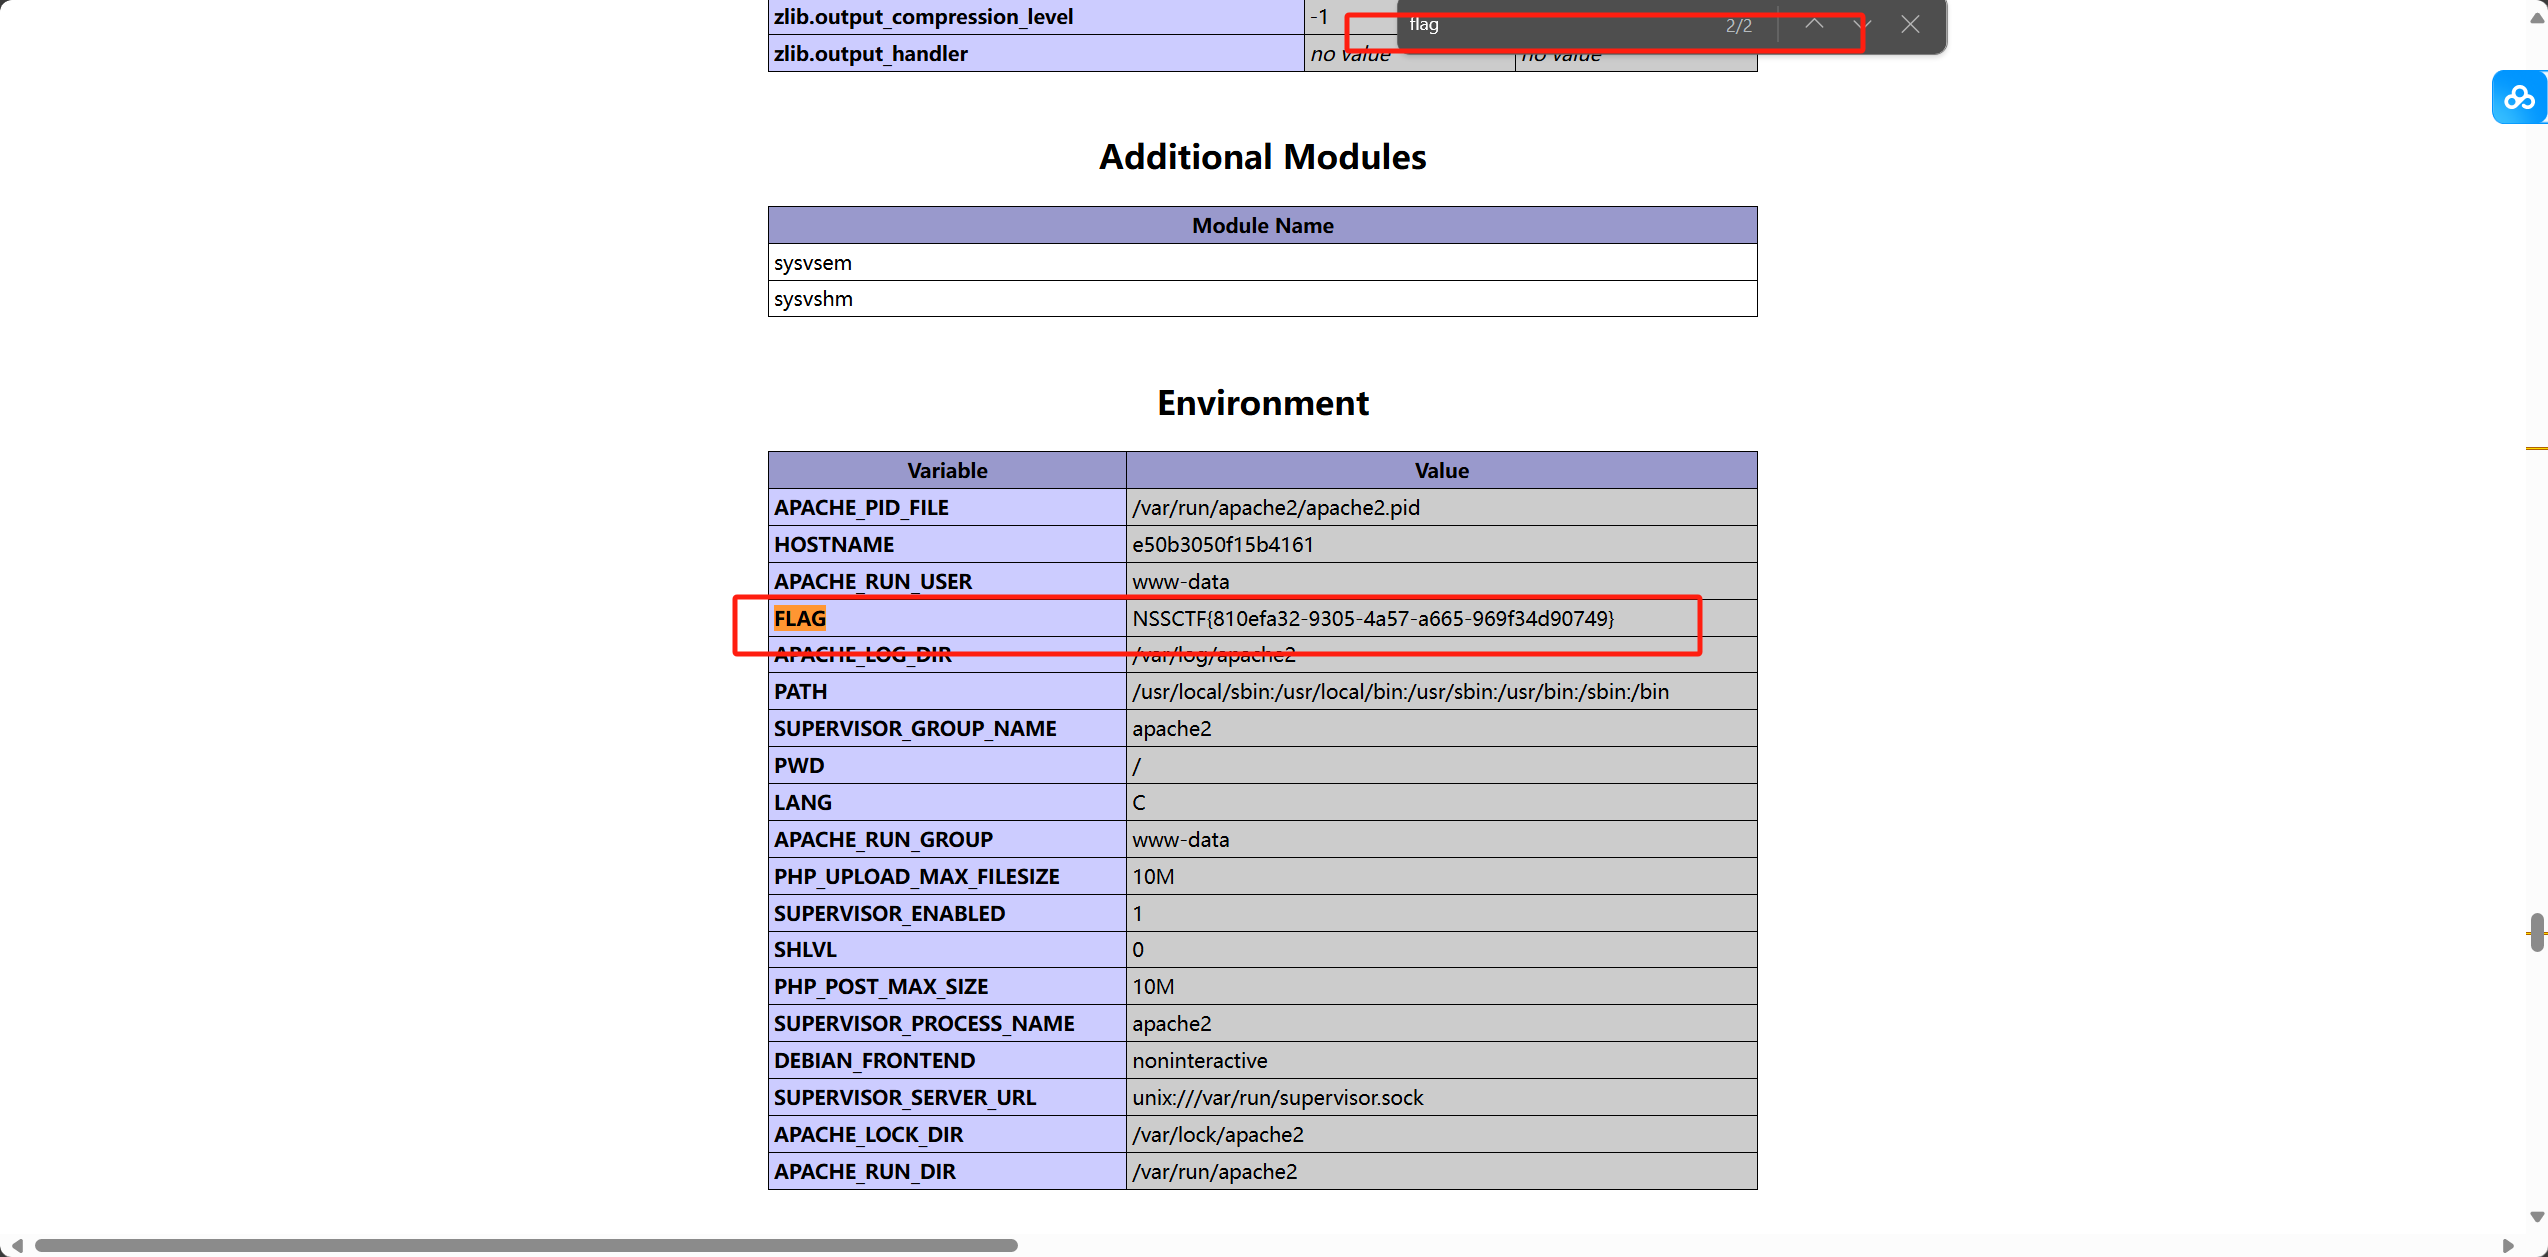Click the Module Name table header

[1262, 226]
